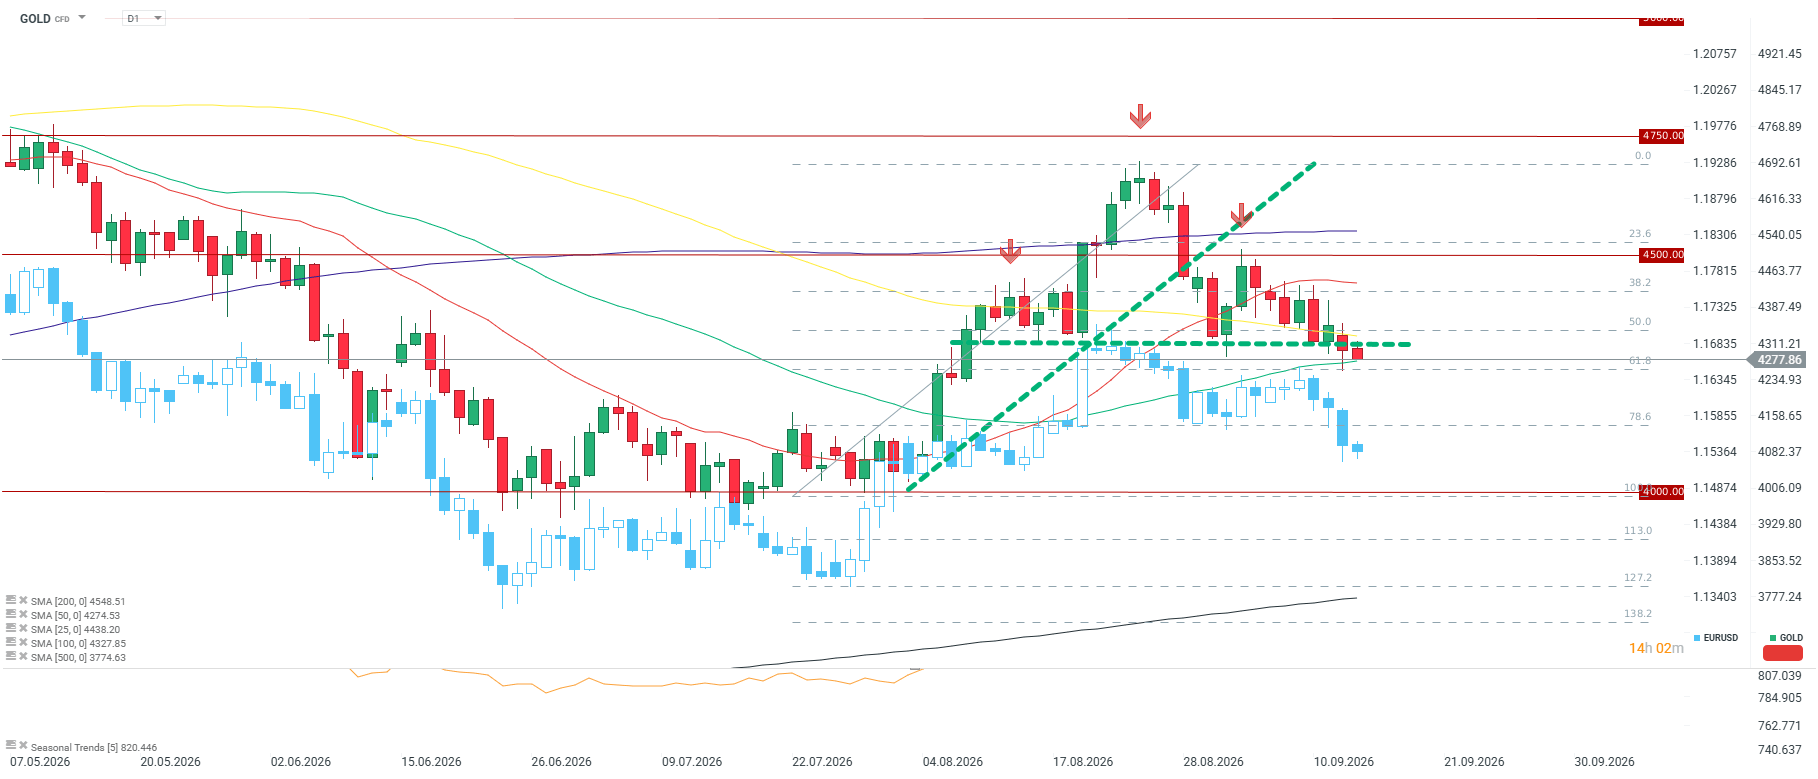Viewport: 1818px width, 779px height.
Task: Click the 4500.00 price level label
Action: coord(1662,255)
